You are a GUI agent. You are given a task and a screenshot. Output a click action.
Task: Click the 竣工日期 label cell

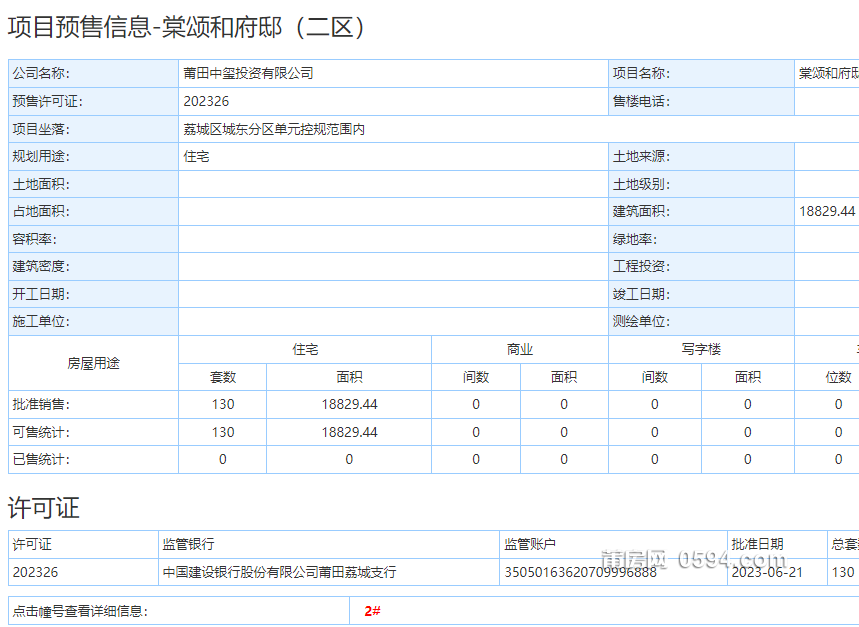point(701,294)
